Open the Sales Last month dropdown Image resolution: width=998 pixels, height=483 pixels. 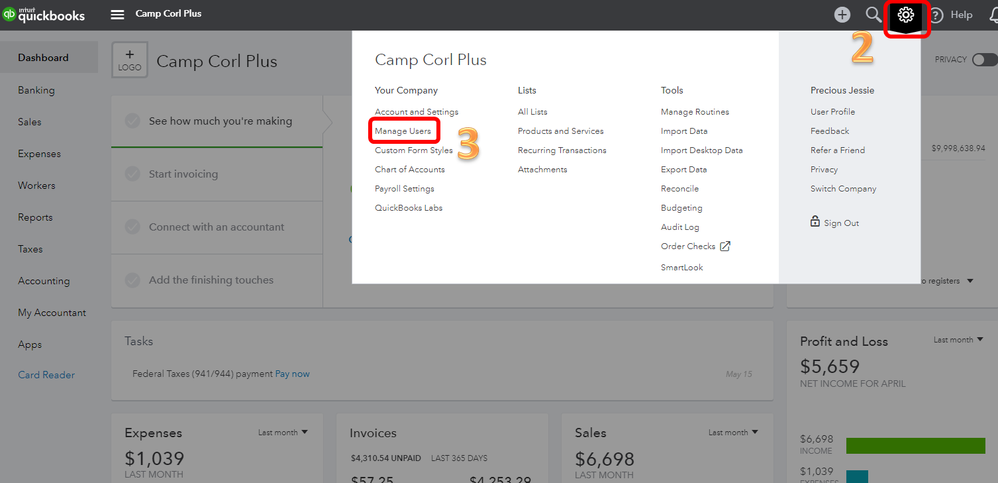(x=733, y=432)
